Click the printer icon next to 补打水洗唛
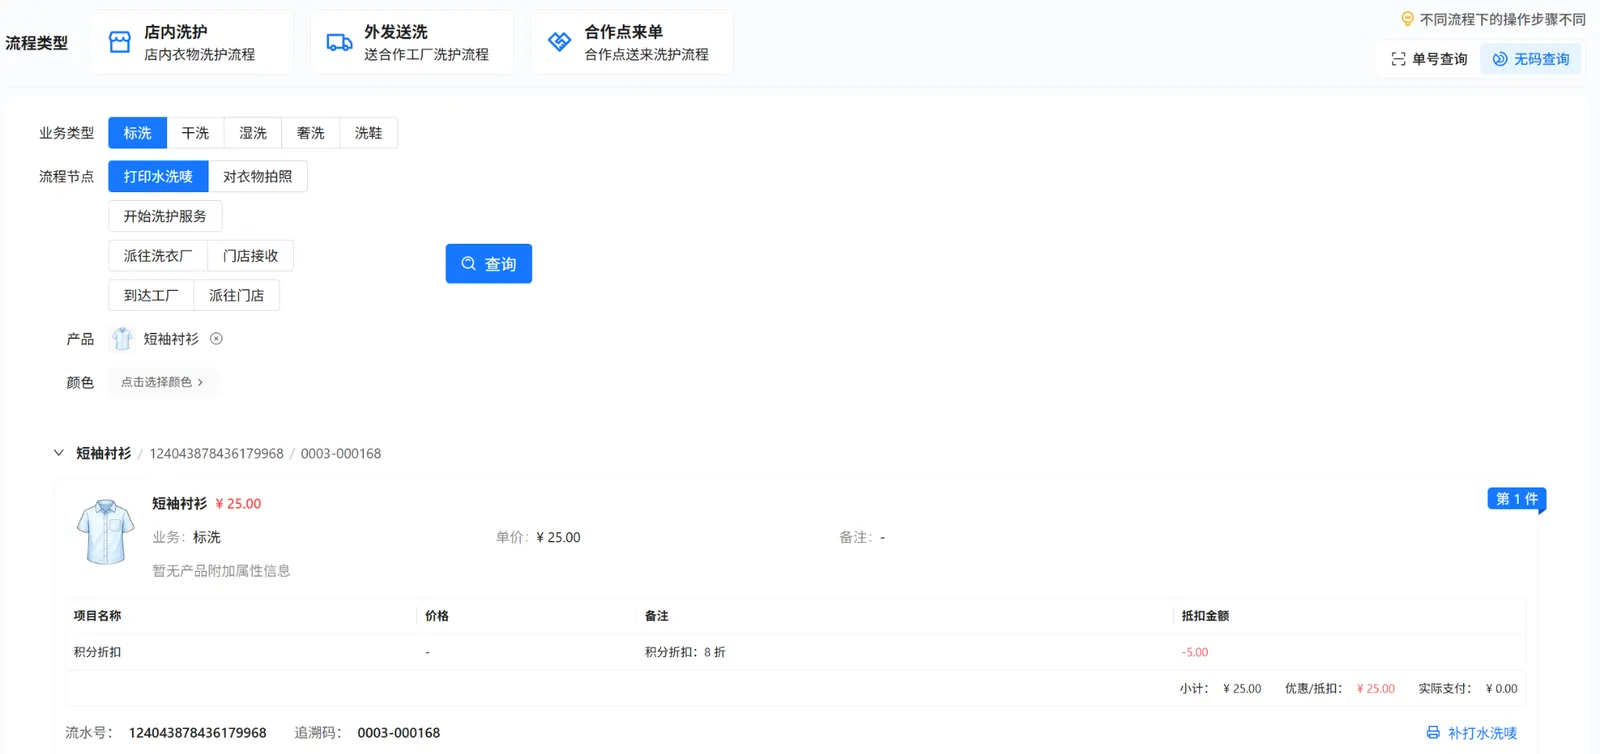The width and height of the screenshot is (1600, 754). click(1433, 733)
